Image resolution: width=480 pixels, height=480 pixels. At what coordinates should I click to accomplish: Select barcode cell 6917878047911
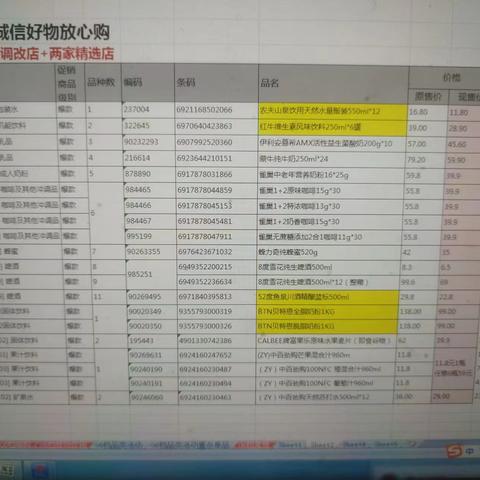[217, 236]
